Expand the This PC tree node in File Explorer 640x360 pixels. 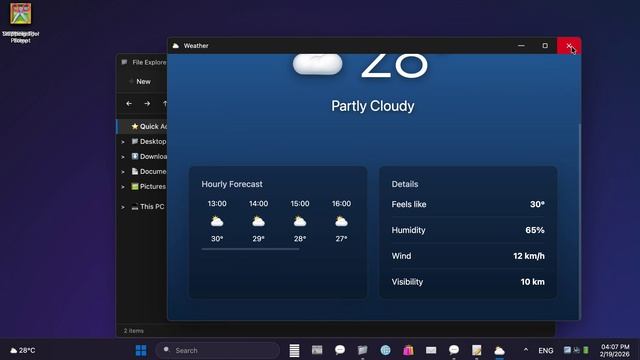[123, 207]
